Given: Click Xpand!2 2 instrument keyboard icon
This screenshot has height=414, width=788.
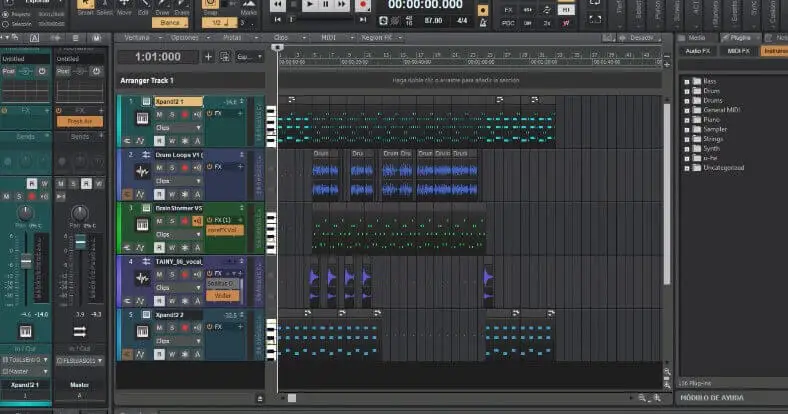Looking at the screenshot, I should pyautogui.click(x=142, y=332).
